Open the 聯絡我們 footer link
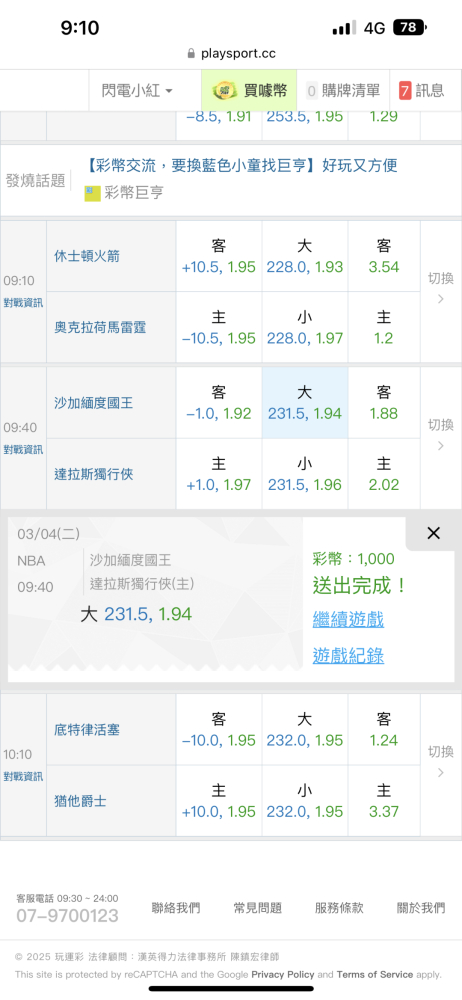Viewport: 462px width, 1000px height. 175,908
